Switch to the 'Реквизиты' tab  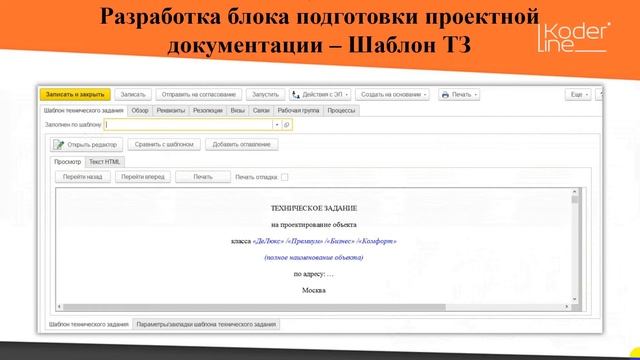click(171, 111)
